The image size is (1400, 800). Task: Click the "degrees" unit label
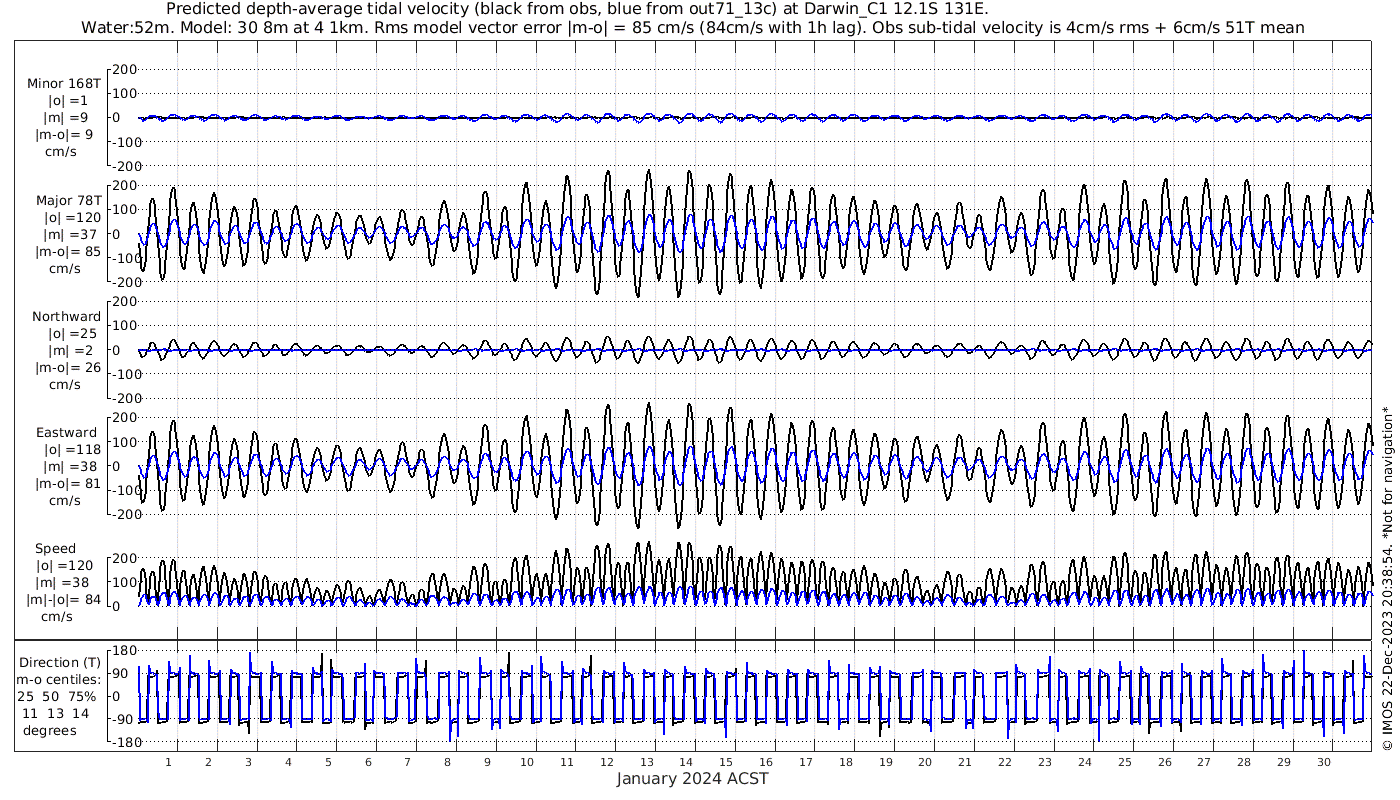tap(50, 730)
